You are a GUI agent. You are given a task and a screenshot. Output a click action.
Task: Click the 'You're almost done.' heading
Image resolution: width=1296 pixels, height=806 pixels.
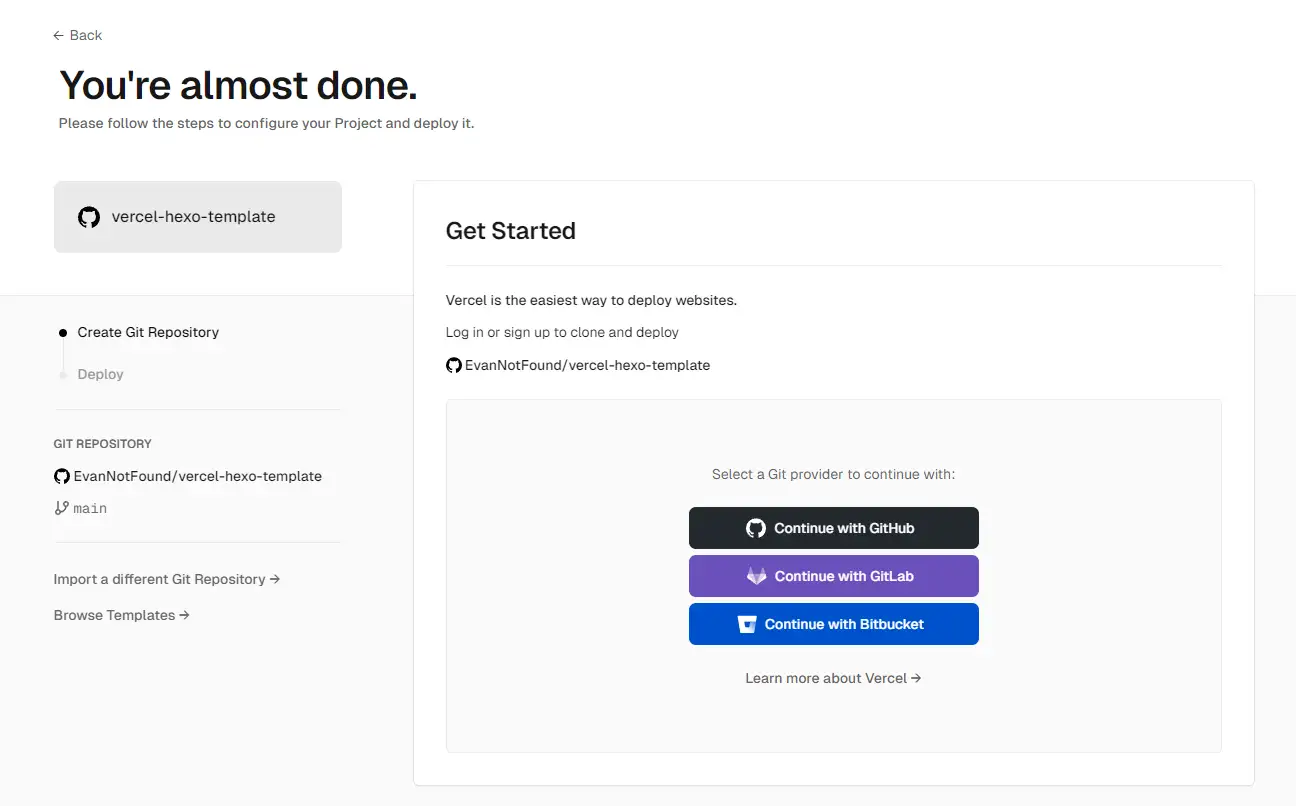[238, 86]
